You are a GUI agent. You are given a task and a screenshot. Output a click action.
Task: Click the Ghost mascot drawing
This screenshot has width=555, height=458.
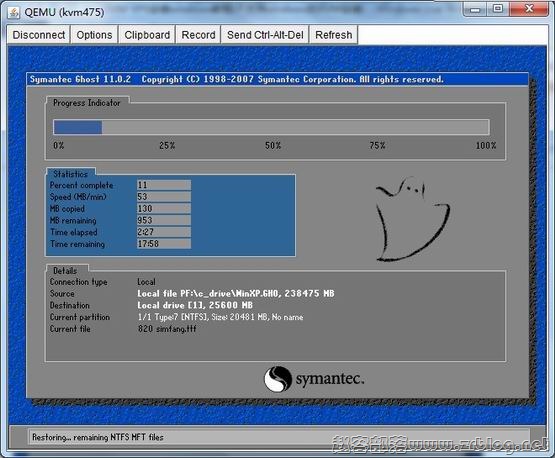413,219
